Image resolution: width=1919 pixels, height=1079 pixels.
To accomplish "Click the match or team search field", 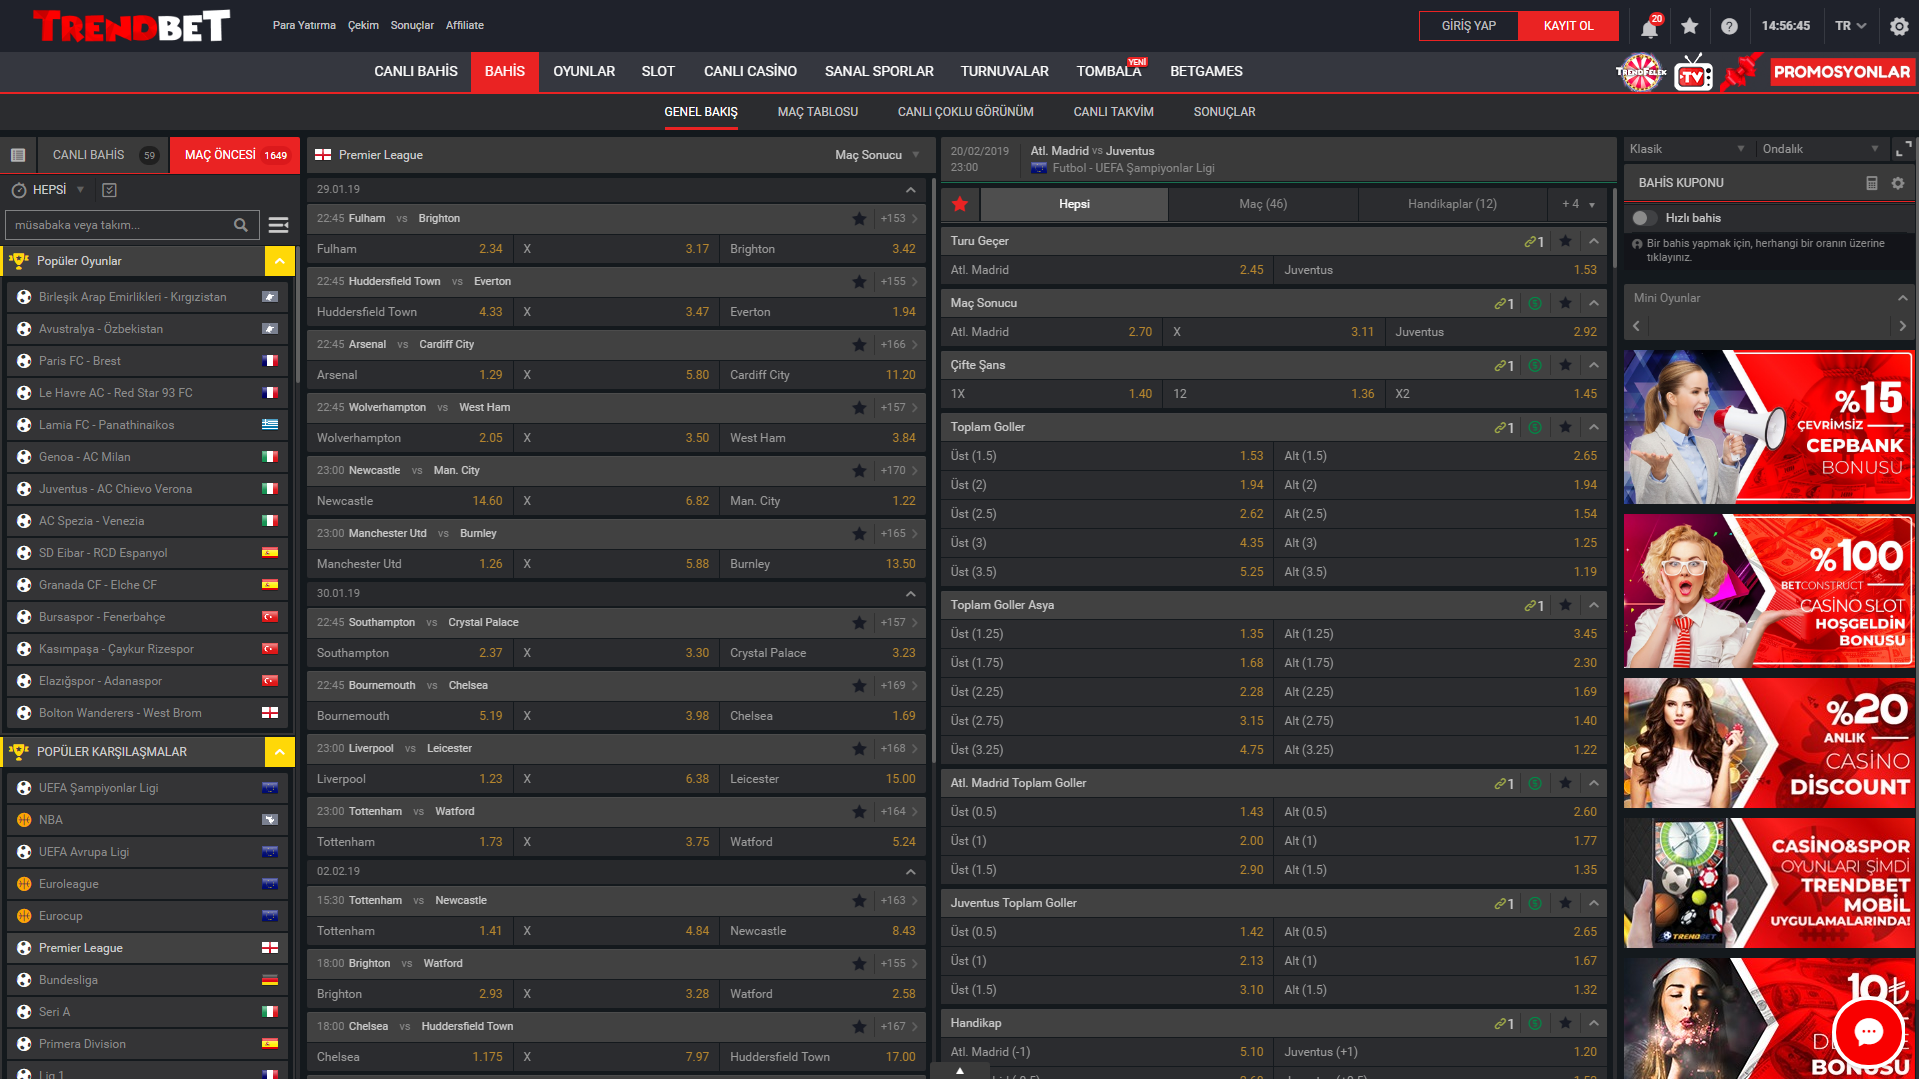I will coord(120,225).
